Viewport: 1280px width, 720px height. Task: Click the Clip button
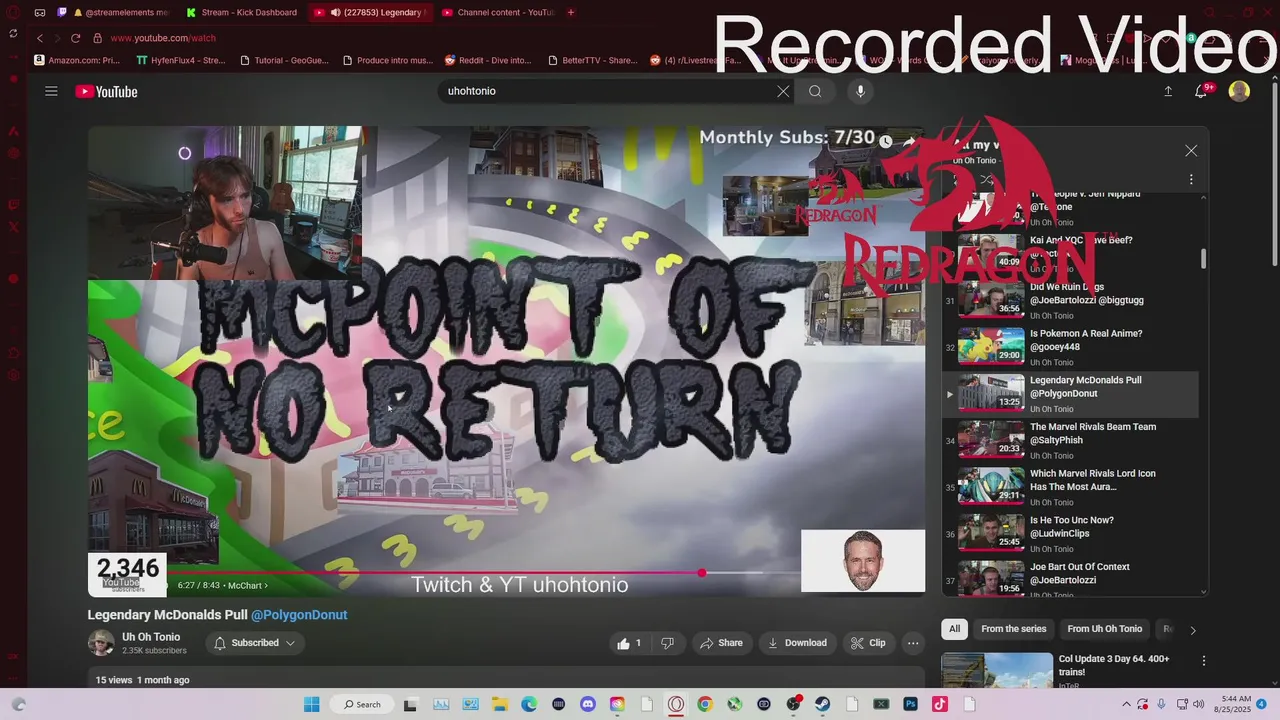(868, 643)
